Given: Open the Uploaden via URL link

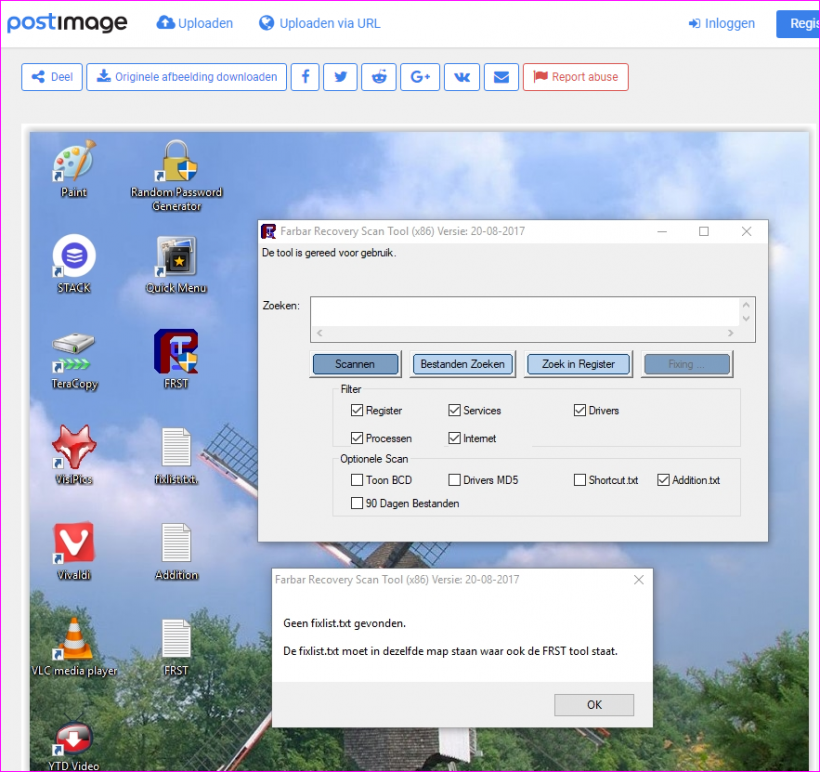Looking at the screenshot, I should coord(320,23).
